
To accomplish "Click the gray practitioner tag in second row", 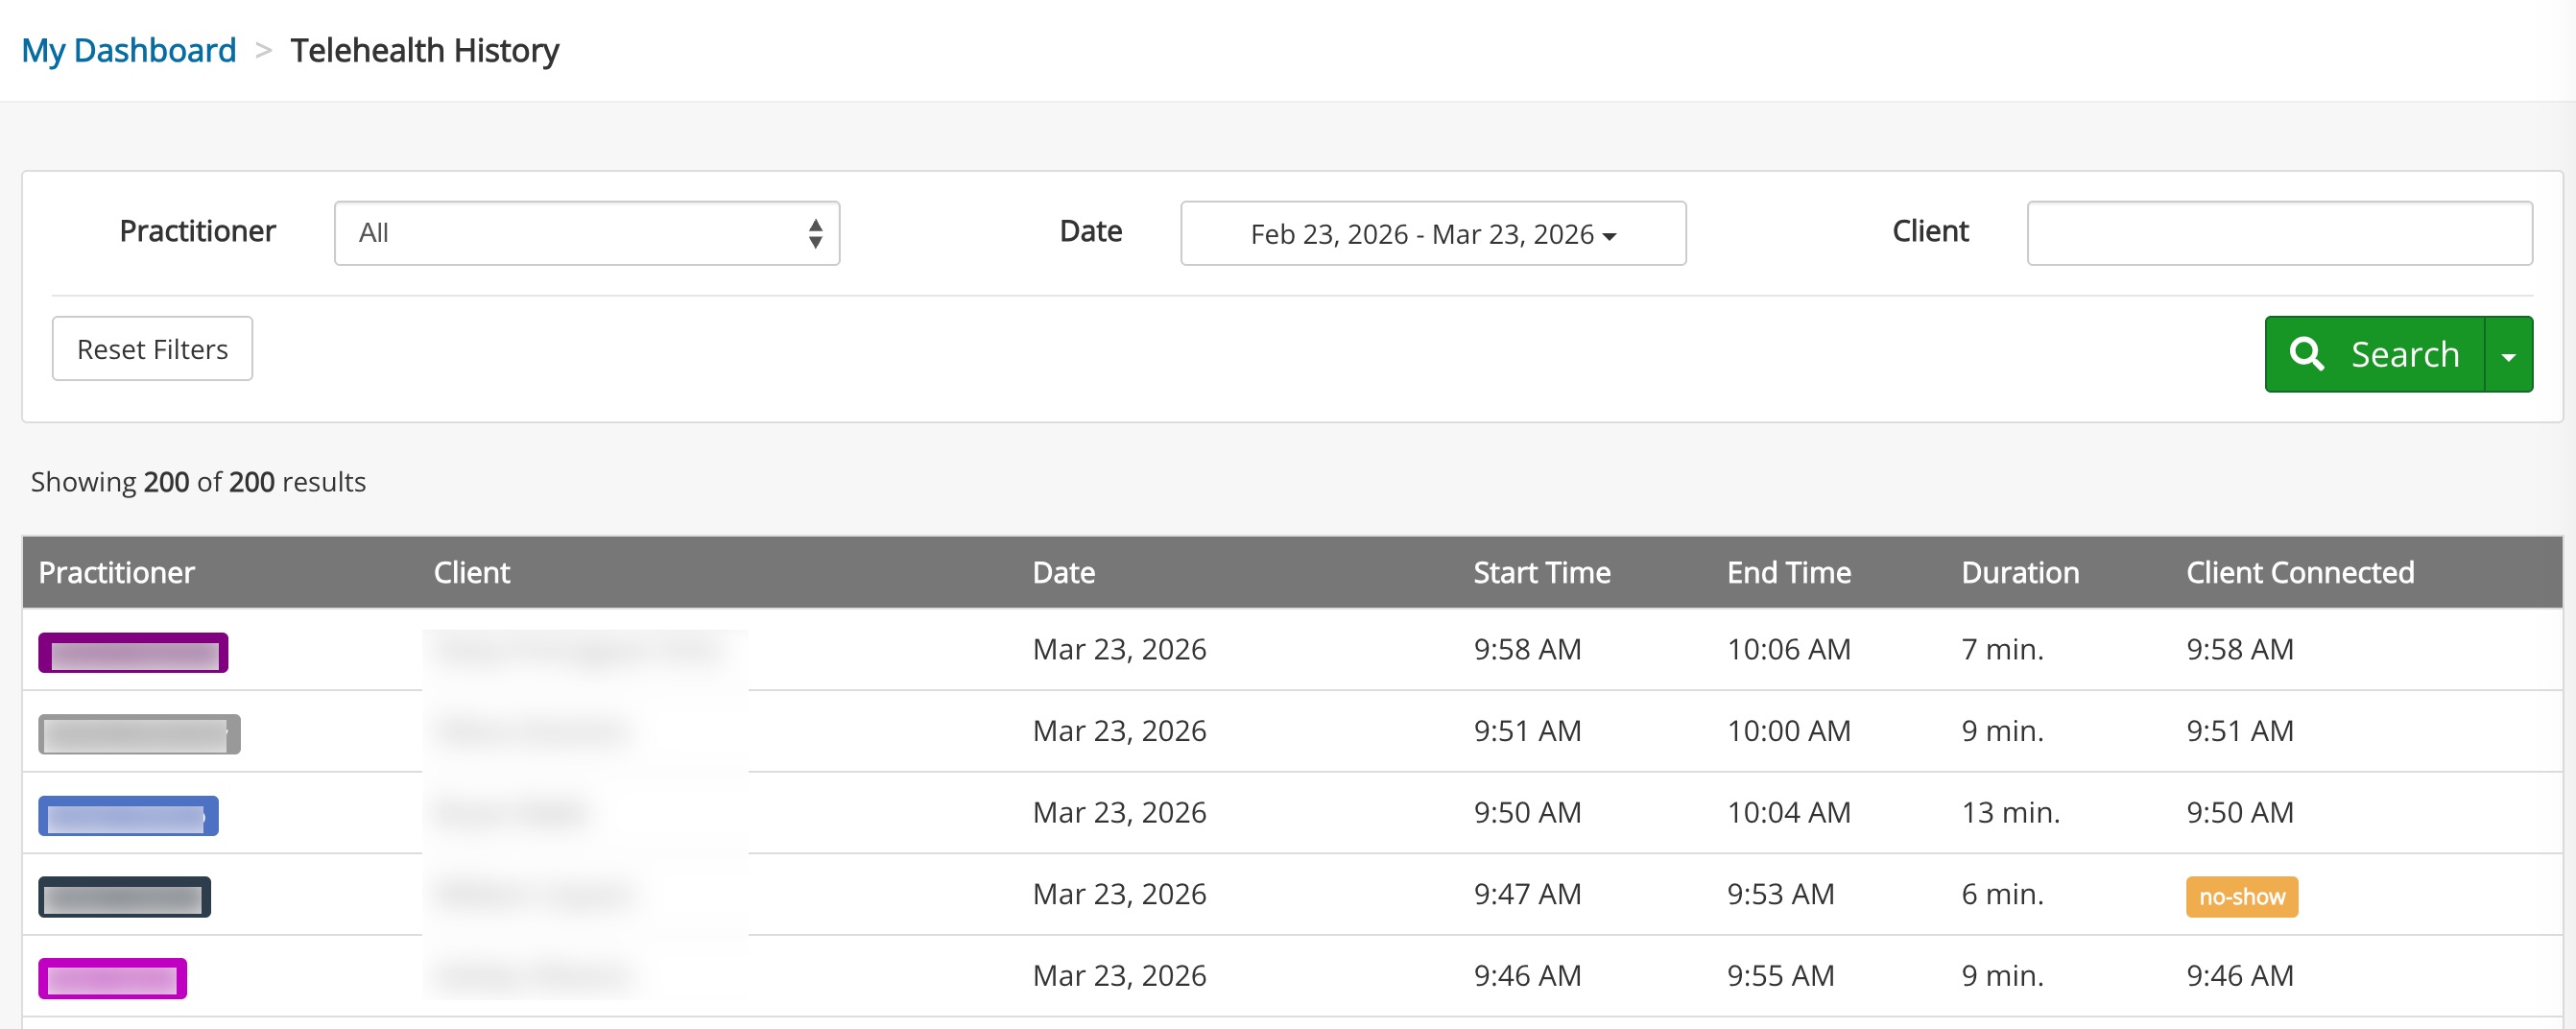I will pyautogui.click(x=139, y=734).
